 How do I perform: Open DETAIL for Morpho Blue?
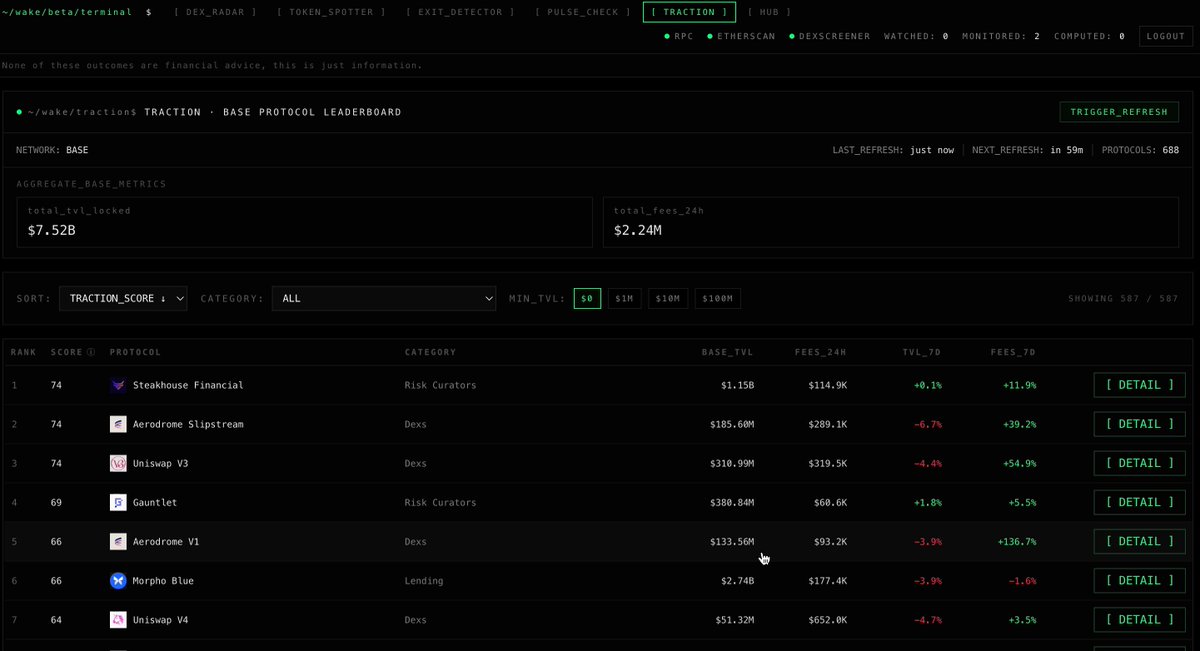[1139, 580]
